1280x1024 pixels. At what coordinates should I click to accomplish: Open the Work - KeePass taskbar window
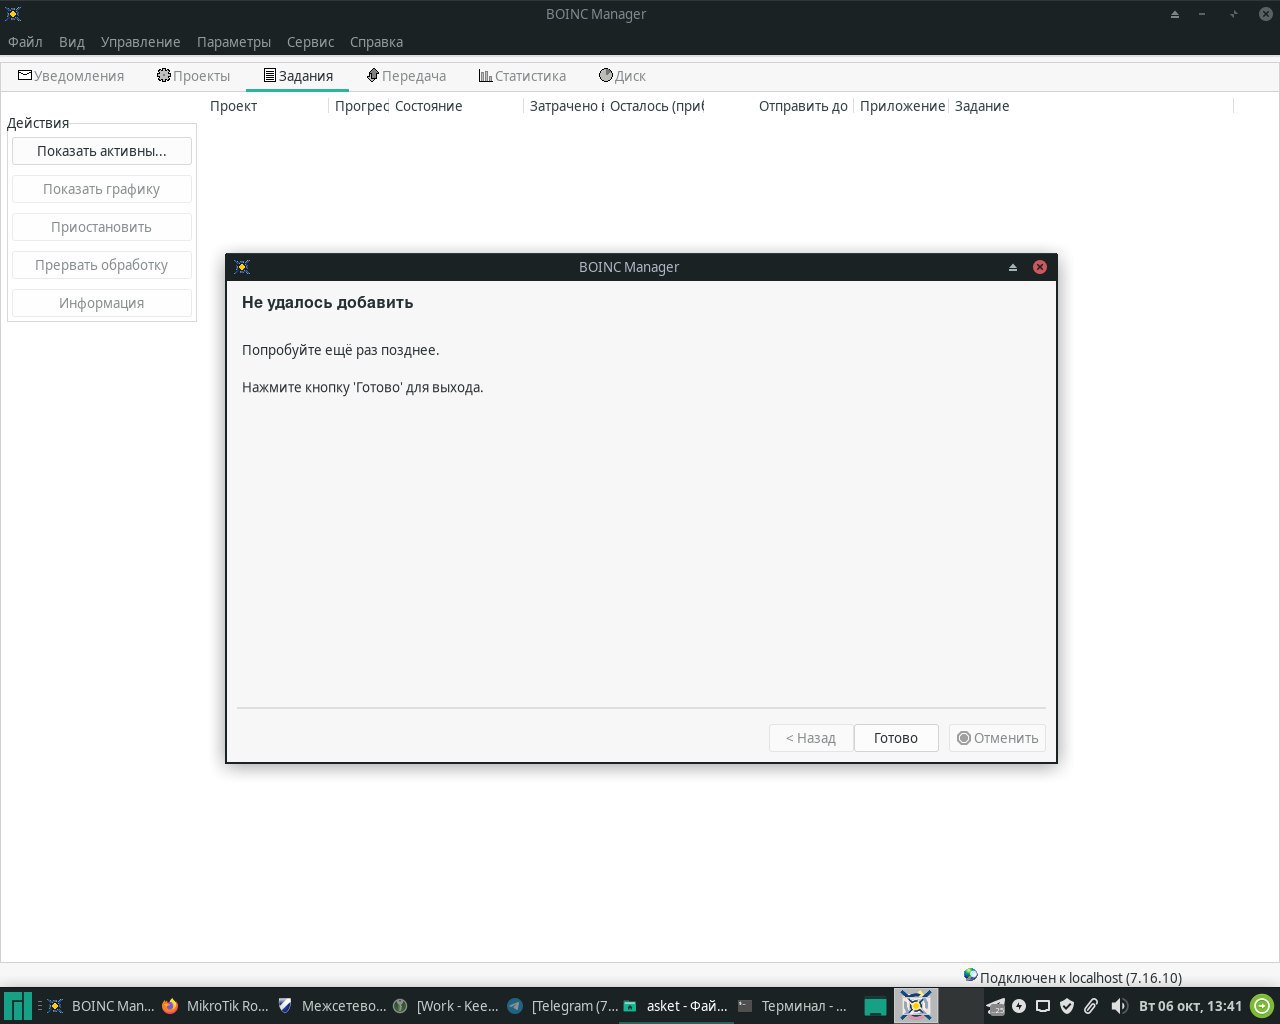[x=446, y=1006]
